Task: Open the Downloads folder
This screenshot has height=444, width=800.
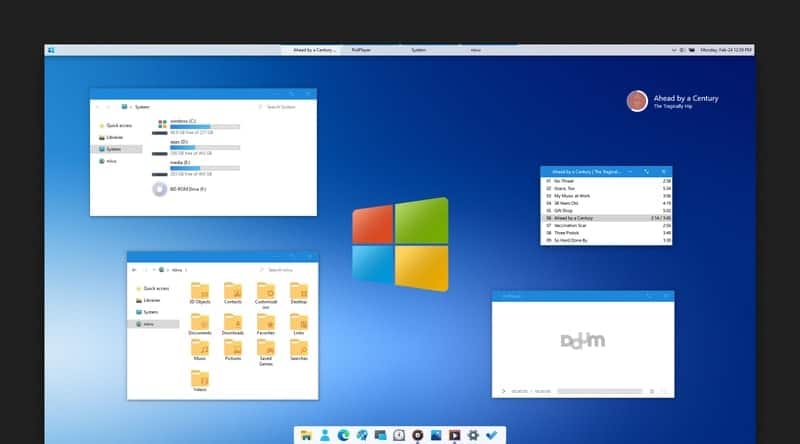Action: coord(233,325)
